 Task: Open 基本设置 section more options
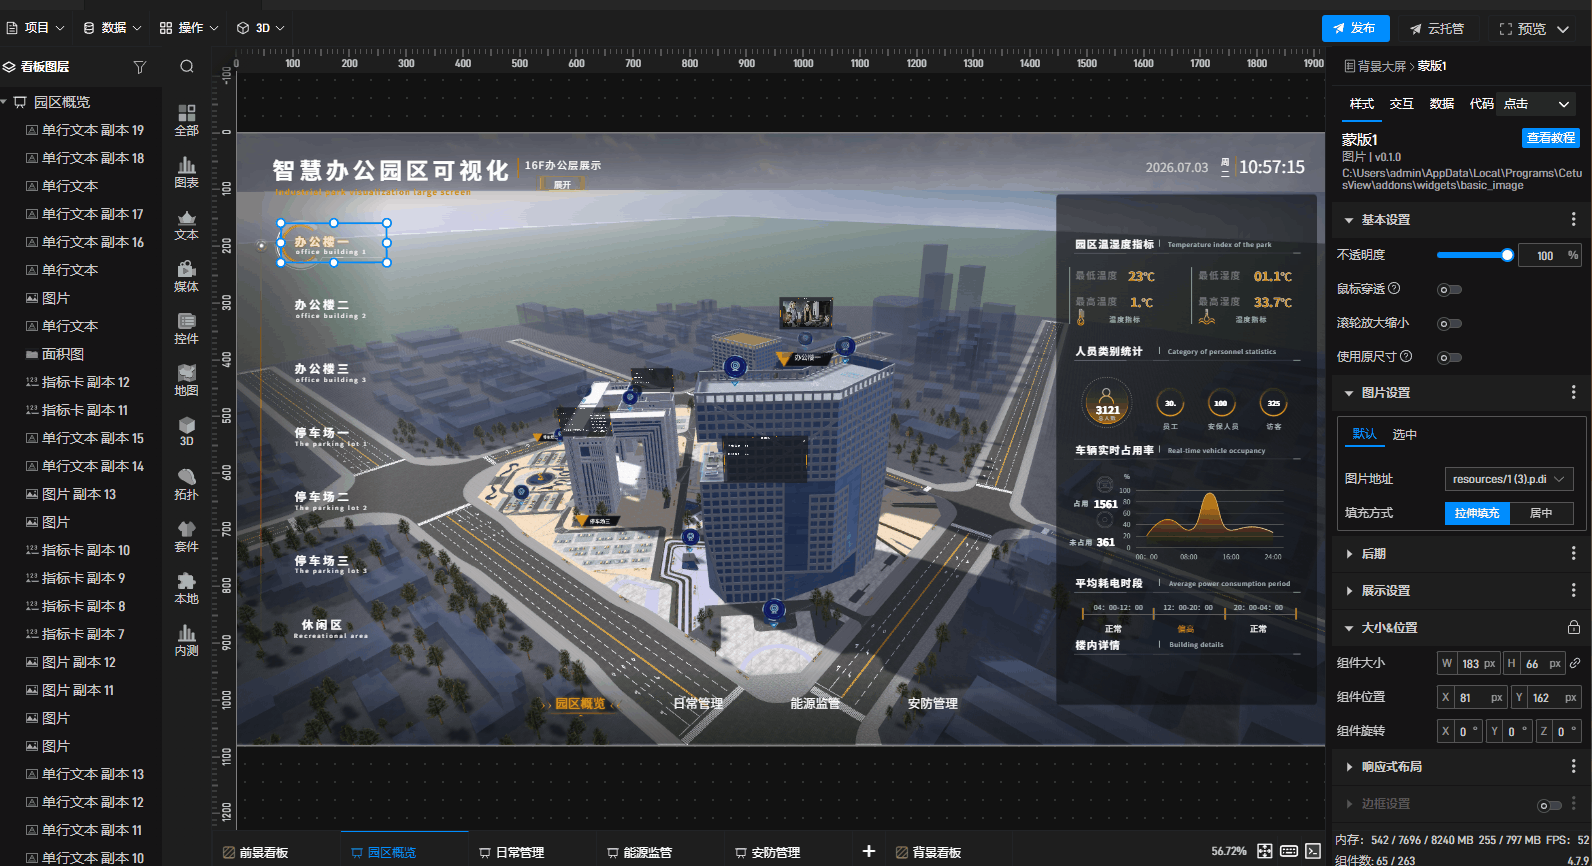(1573, 219)
